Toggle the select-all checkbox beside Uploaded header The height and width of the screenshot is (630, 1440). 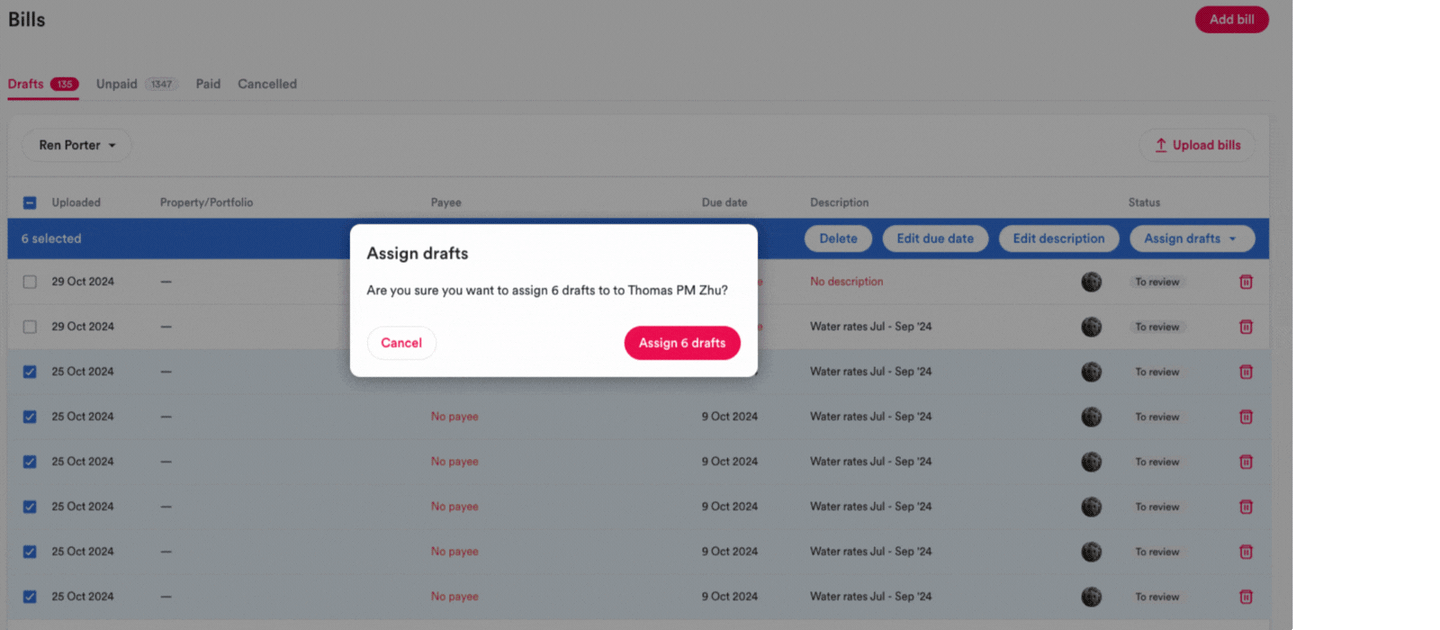[x=30, y=203]
